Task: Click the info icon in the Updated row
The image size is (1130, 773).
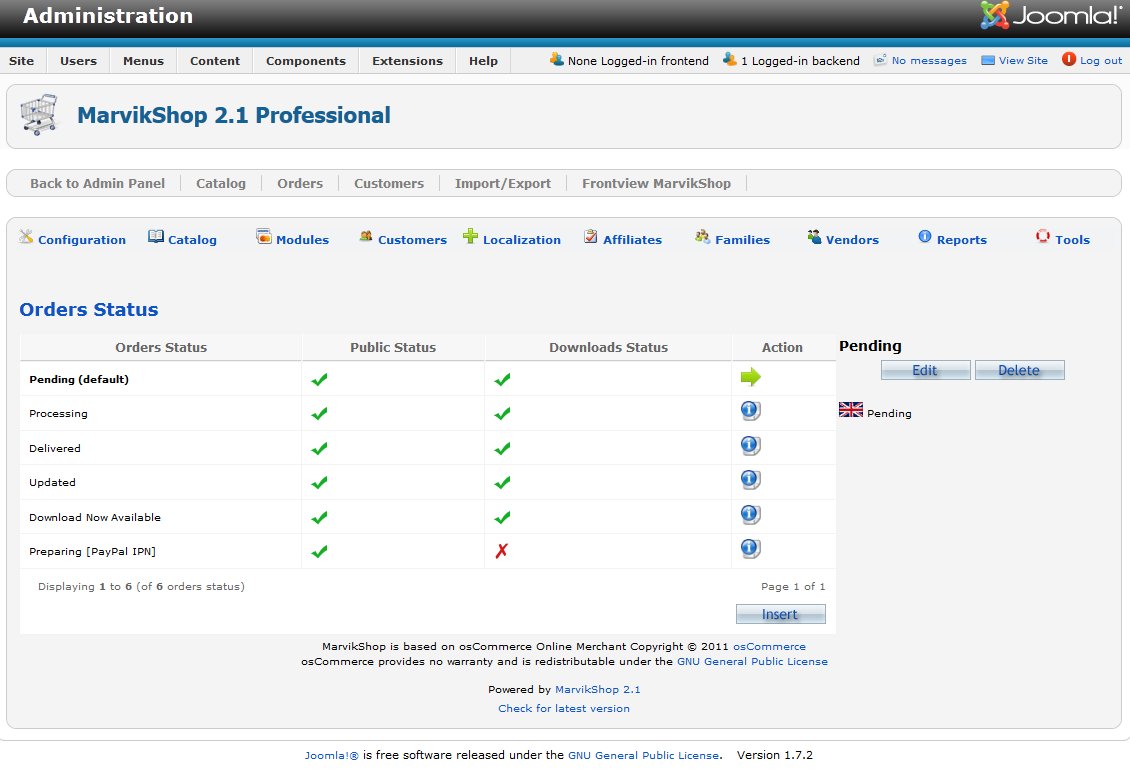Action: pyautogui.click(x=750, y=479)
